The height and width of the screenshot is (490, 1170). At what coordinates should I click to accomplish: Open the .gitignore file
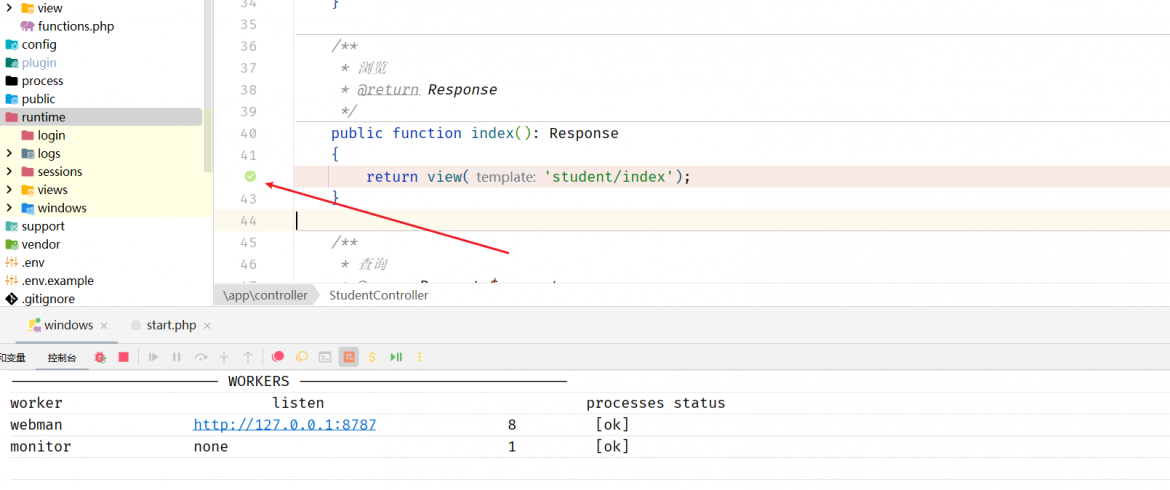coord(48,299)
